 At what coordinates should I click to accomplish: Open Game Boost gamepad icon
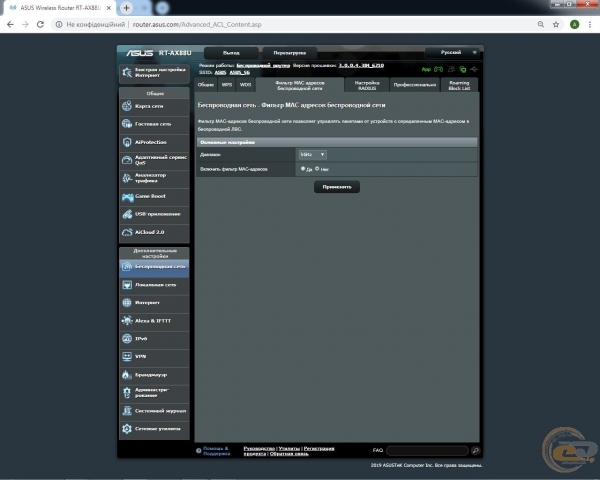coord(127,196)
